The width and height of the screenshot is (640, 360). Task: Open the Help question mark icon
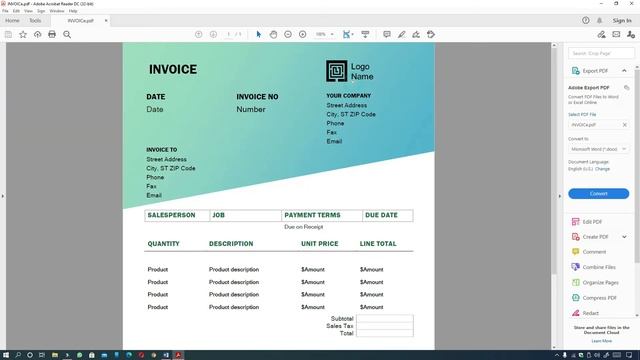click(586, 20)
